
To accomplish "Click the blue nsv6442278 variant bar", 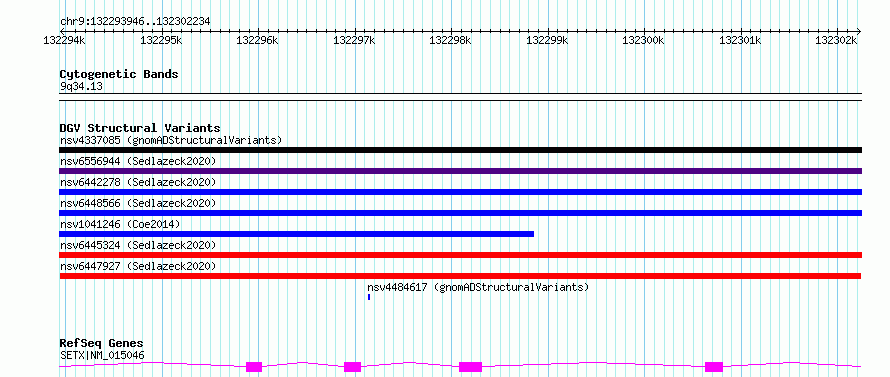I will (x=460, y=192).
